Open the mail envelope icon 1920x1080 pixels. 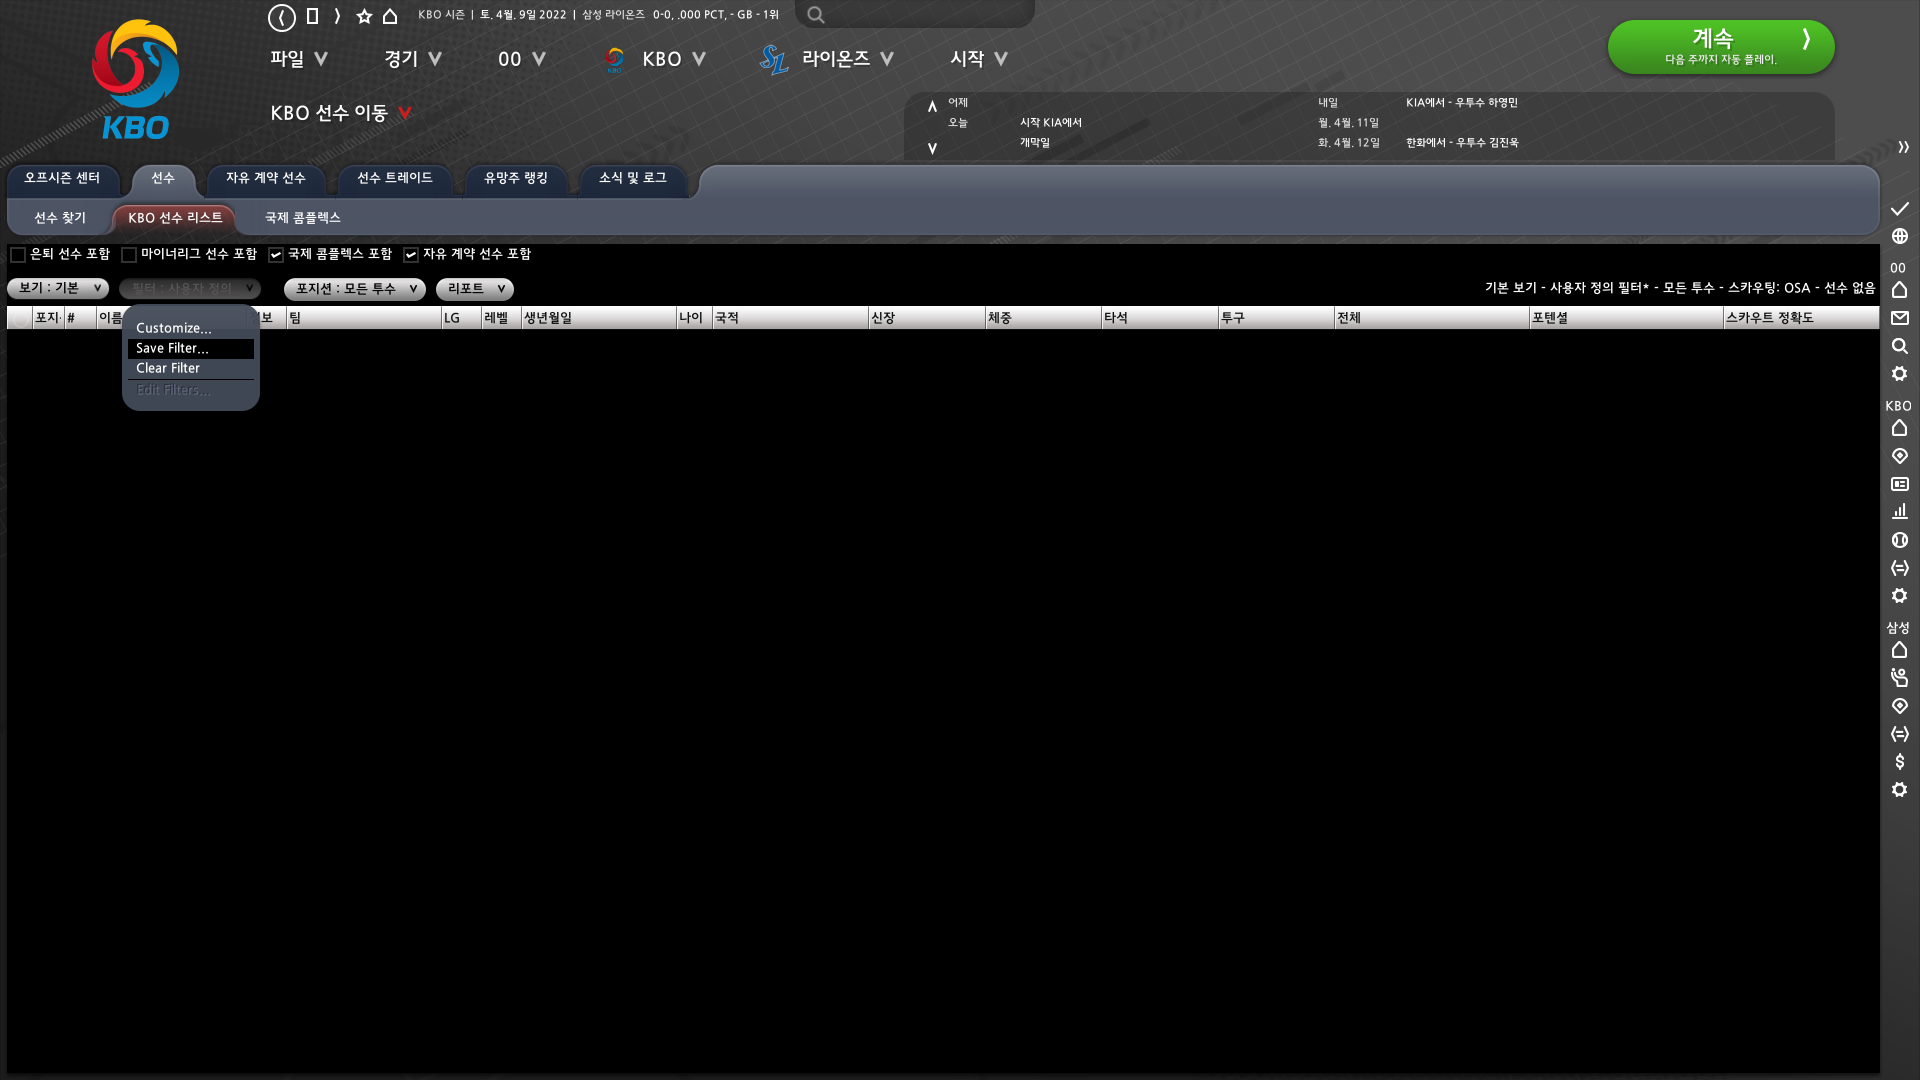pos(1899,318)
